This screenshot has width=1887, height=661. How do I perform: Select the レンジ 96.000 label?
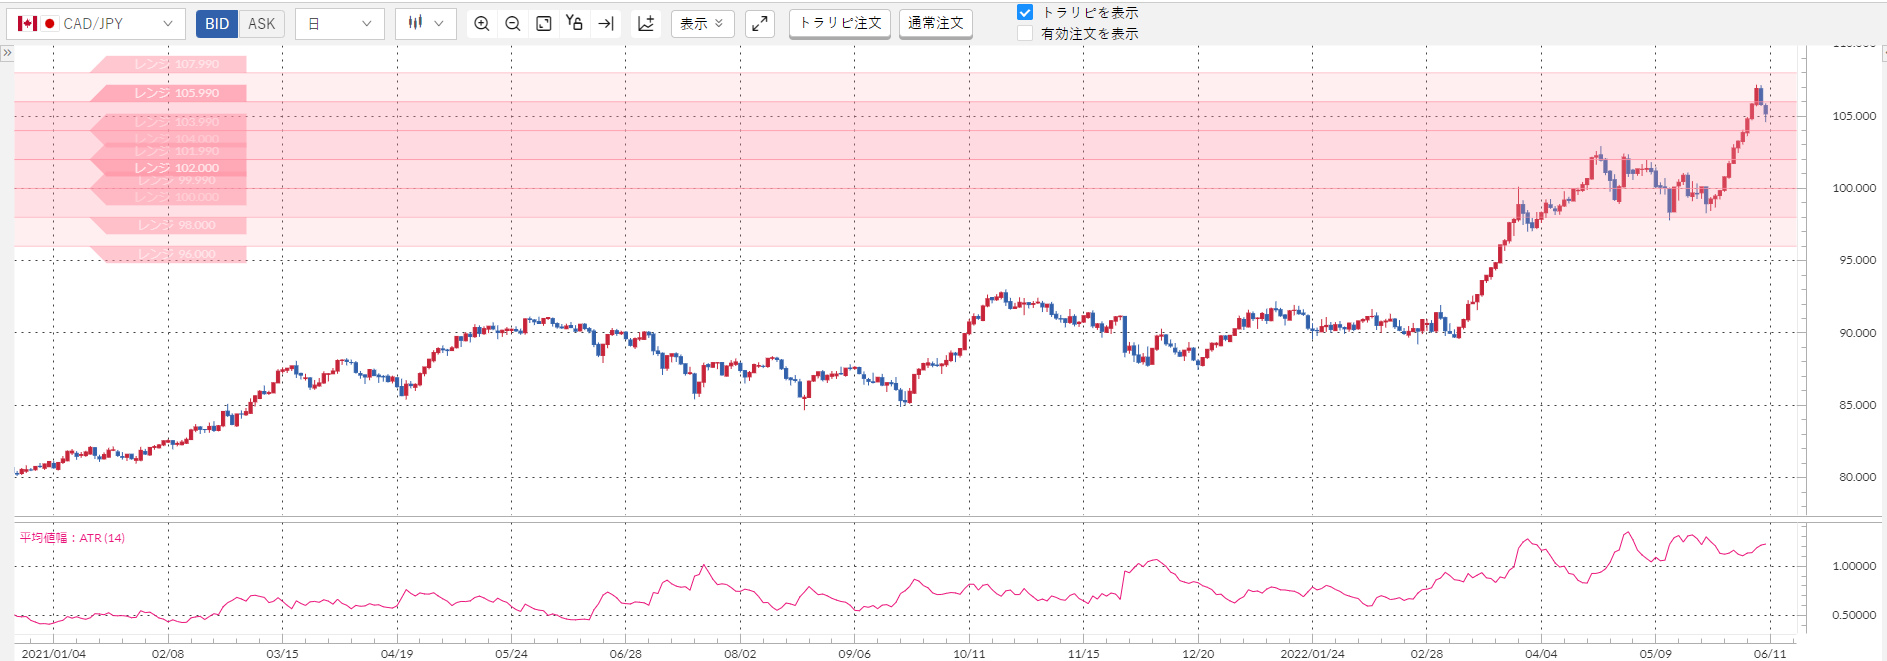(168, 255)
